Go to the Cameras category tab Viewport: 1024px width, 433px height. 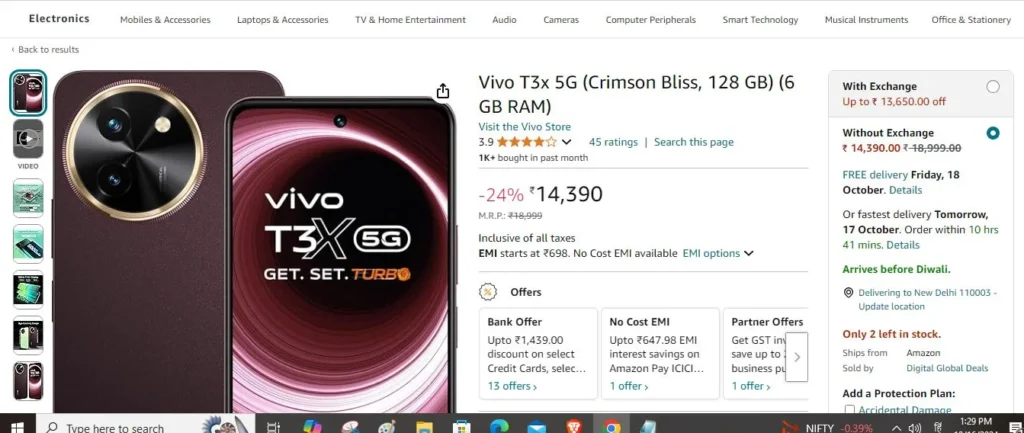click(x=561, y=20)
